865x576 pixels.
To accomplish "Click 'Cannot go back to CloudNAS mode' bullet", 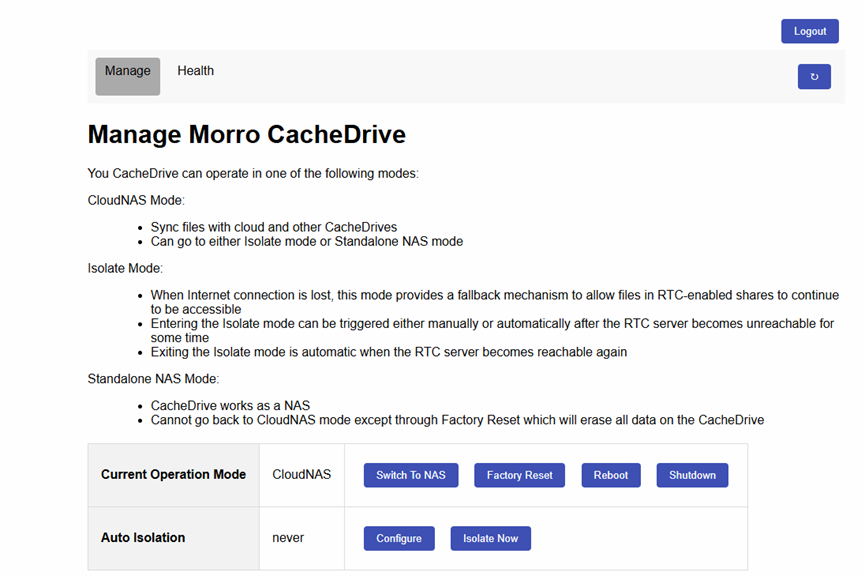I will tap(457, 420).
